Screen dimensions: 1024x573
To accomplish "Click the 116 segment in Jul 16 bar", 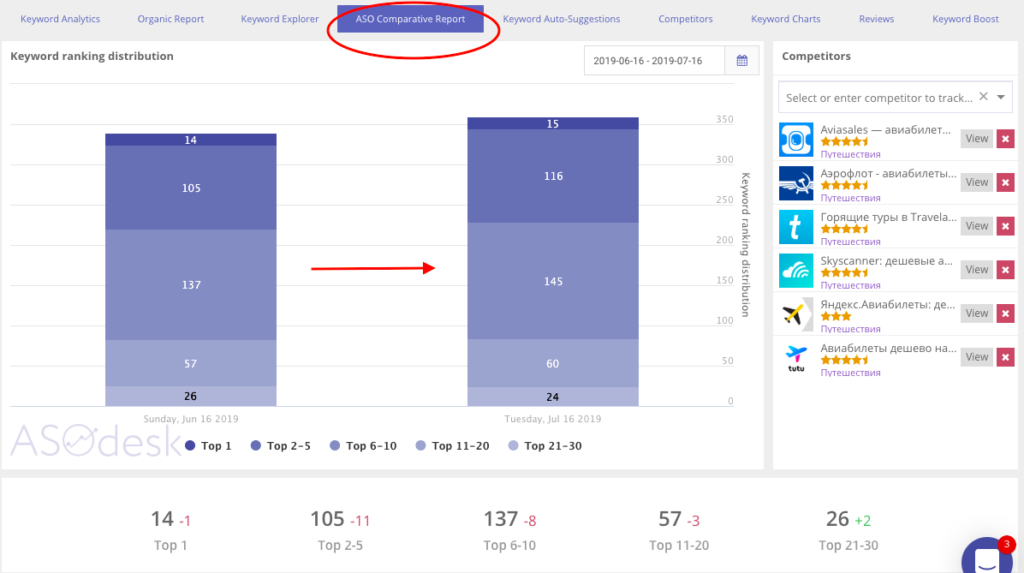I will pyautogui.click(x=552, y=176).
